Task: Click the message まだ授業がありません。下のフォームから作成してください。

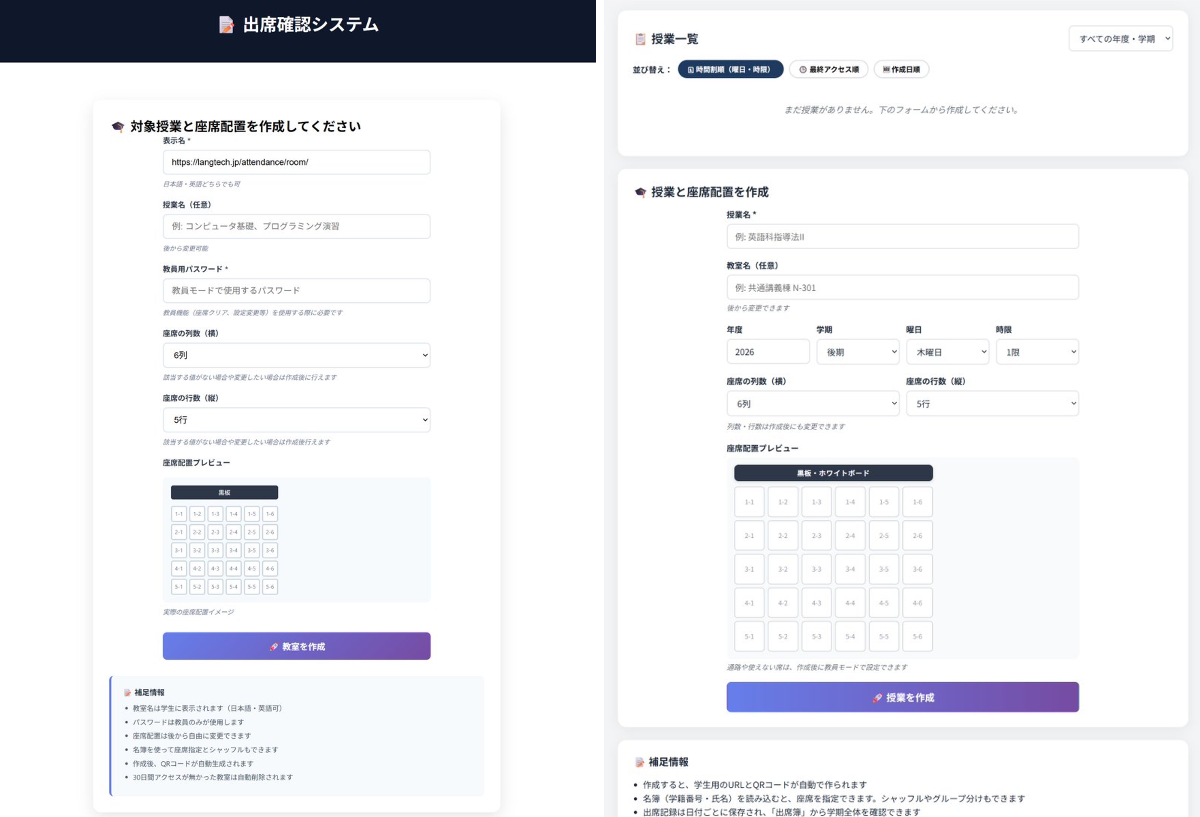Action: pyautogui.click(x=902, y=110)
